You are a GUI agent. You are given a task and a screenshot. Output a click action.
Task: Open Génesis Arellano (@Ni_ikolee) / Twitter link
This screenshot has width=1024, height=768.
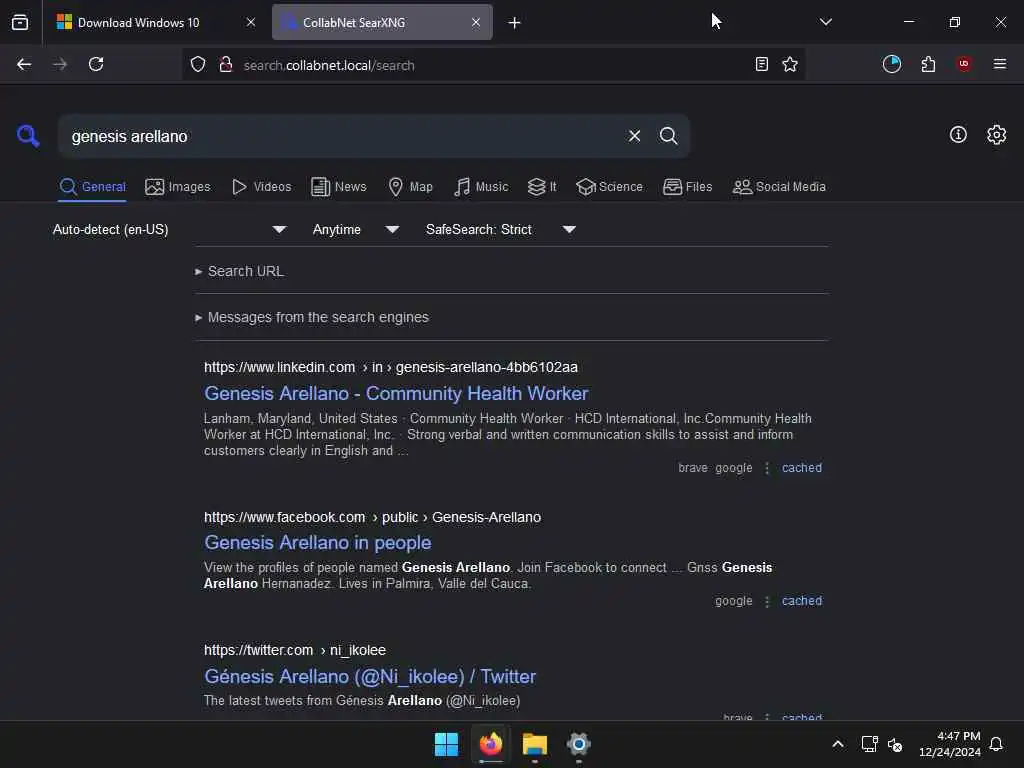370,677
